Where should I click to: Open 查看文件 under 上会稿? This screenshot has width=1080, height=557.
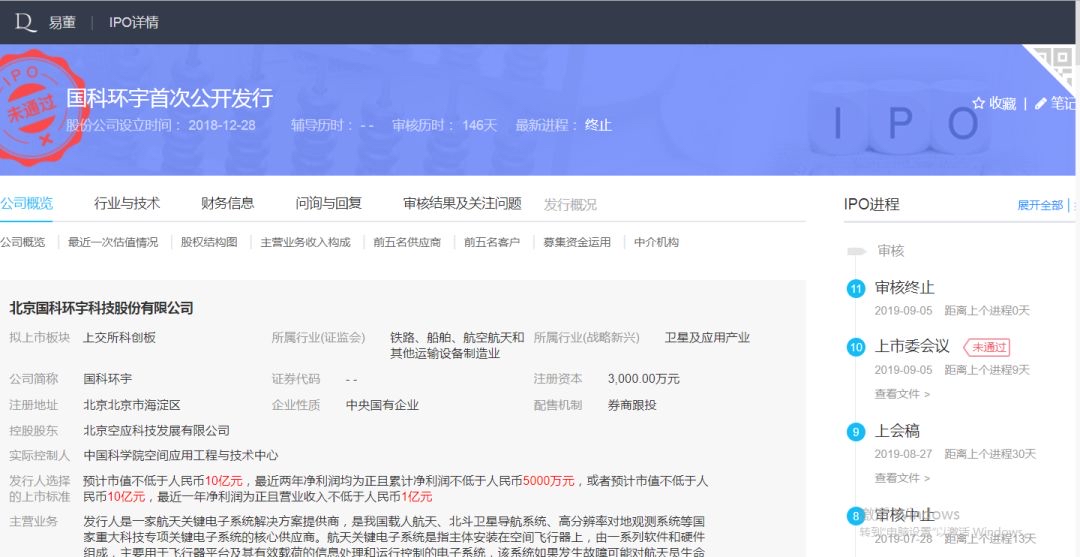point(902,478)
